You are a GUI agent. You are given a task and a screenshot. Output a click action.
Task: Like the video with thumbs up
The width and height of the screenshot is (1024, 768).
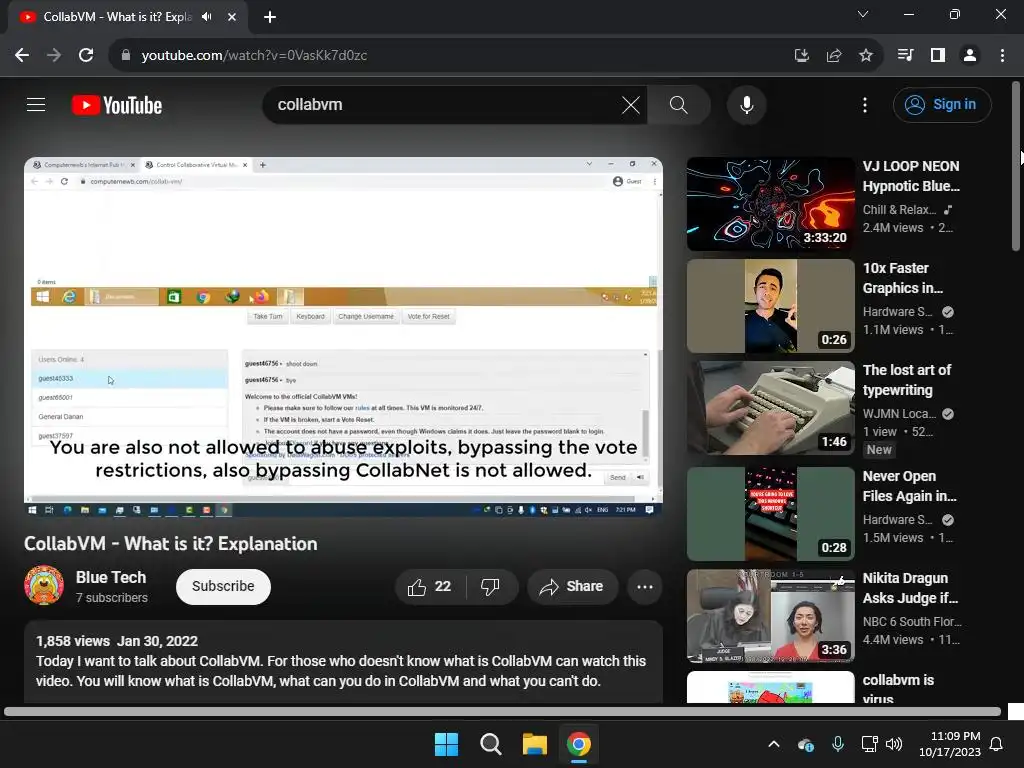point(430,586)
